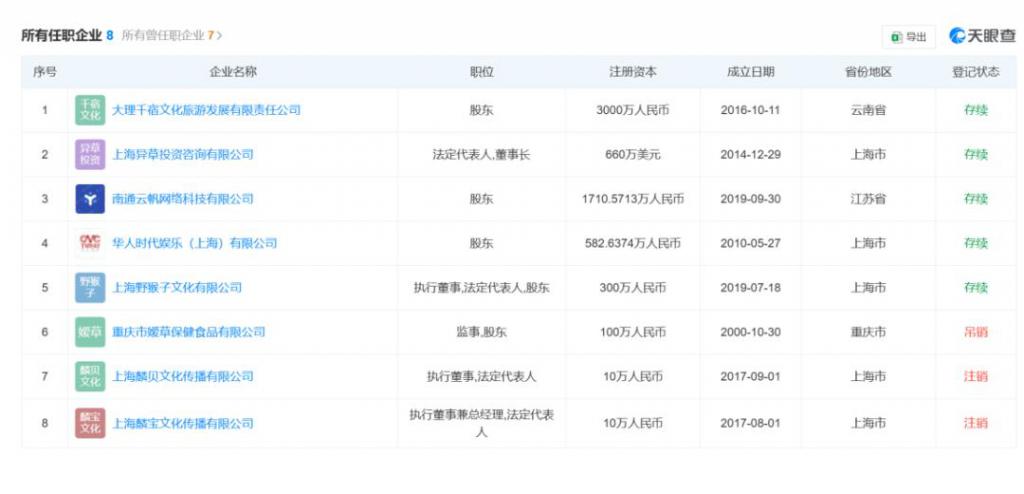
Task: Click the 执行董事,法定代表人,股东 position cell
Action: click(x=481, y=288)
